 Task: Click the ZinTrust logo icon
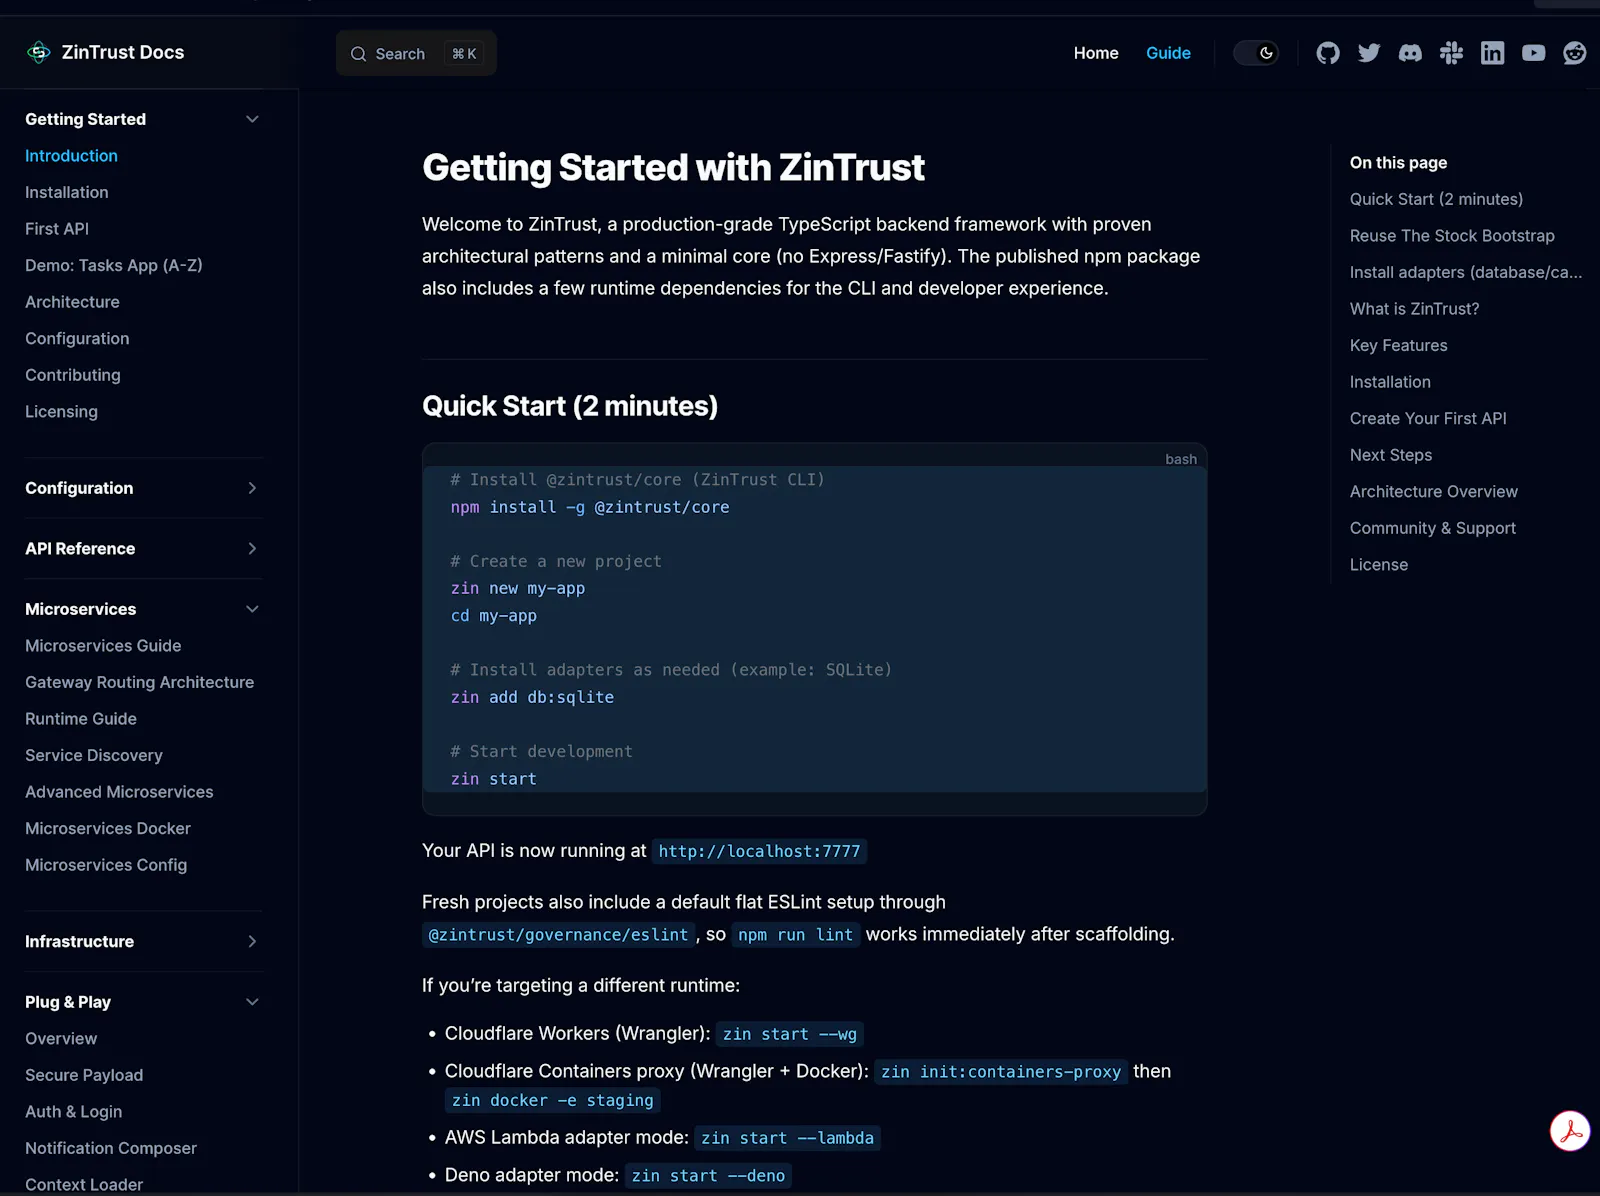pyautogui.click(x=39, y=52)
